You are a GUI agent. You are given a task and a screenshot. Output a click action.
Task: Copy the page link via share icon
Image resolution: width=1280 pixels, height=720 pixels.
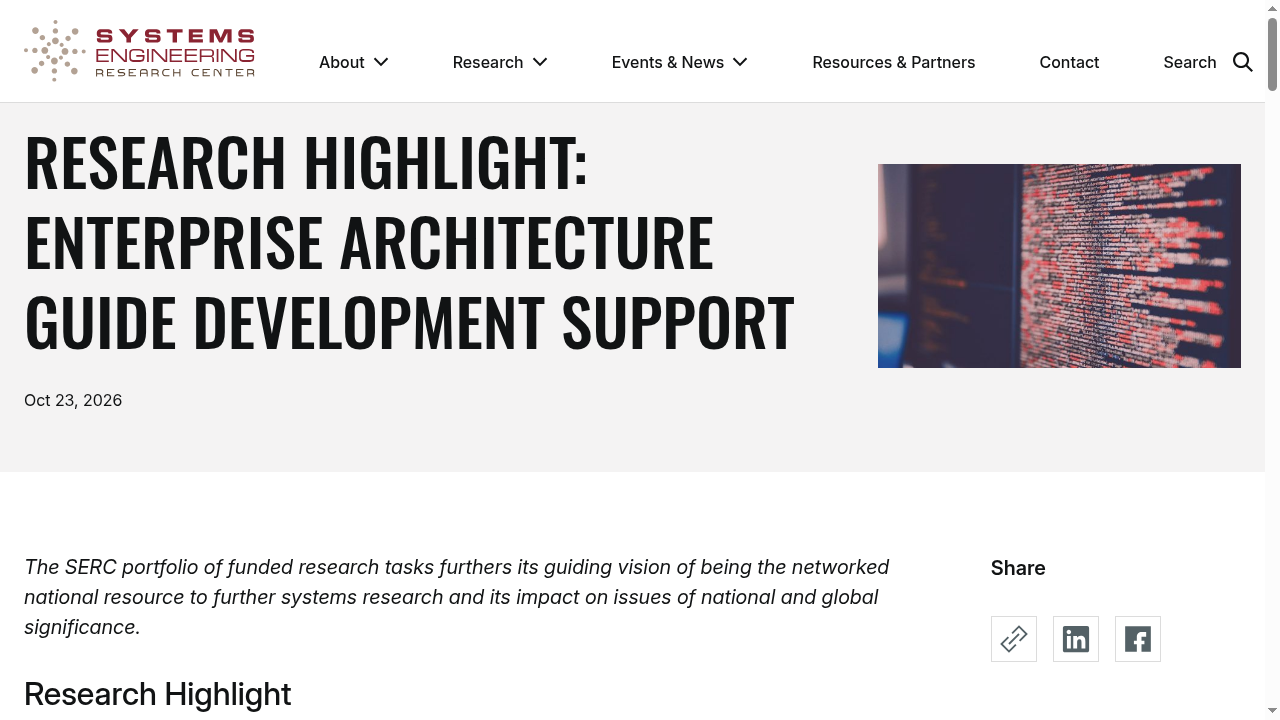(1014, 639)
